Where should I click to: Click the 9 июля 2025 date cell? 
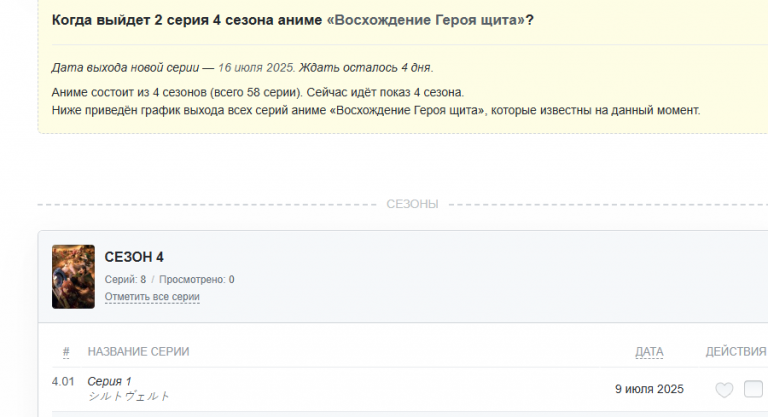[649, 389]
